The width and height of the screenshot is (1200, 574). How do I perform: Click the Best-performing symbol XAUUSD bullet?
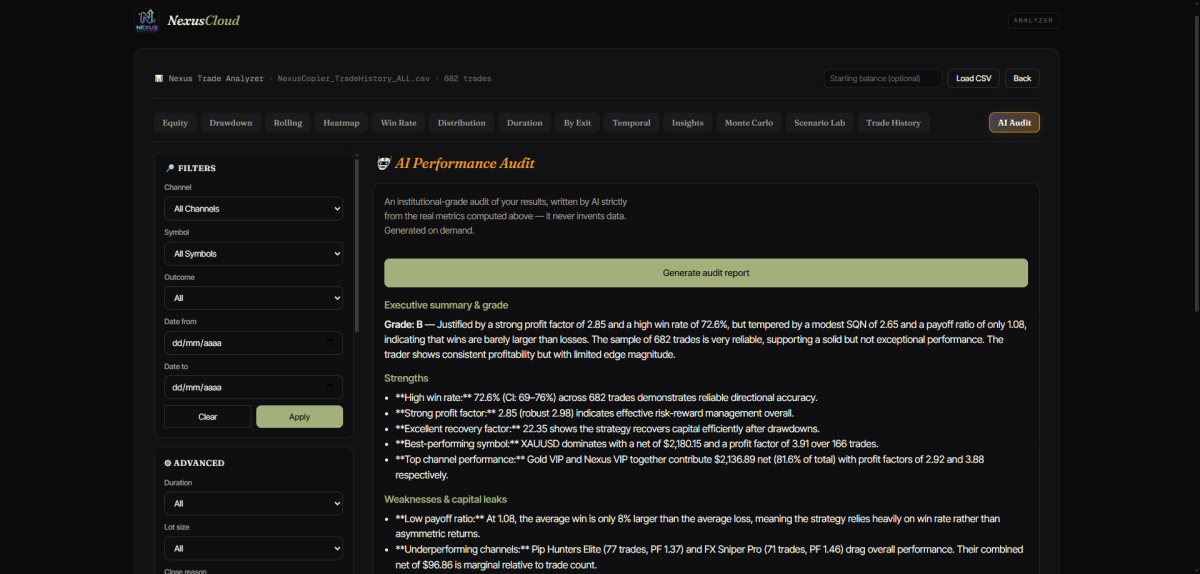636,443
